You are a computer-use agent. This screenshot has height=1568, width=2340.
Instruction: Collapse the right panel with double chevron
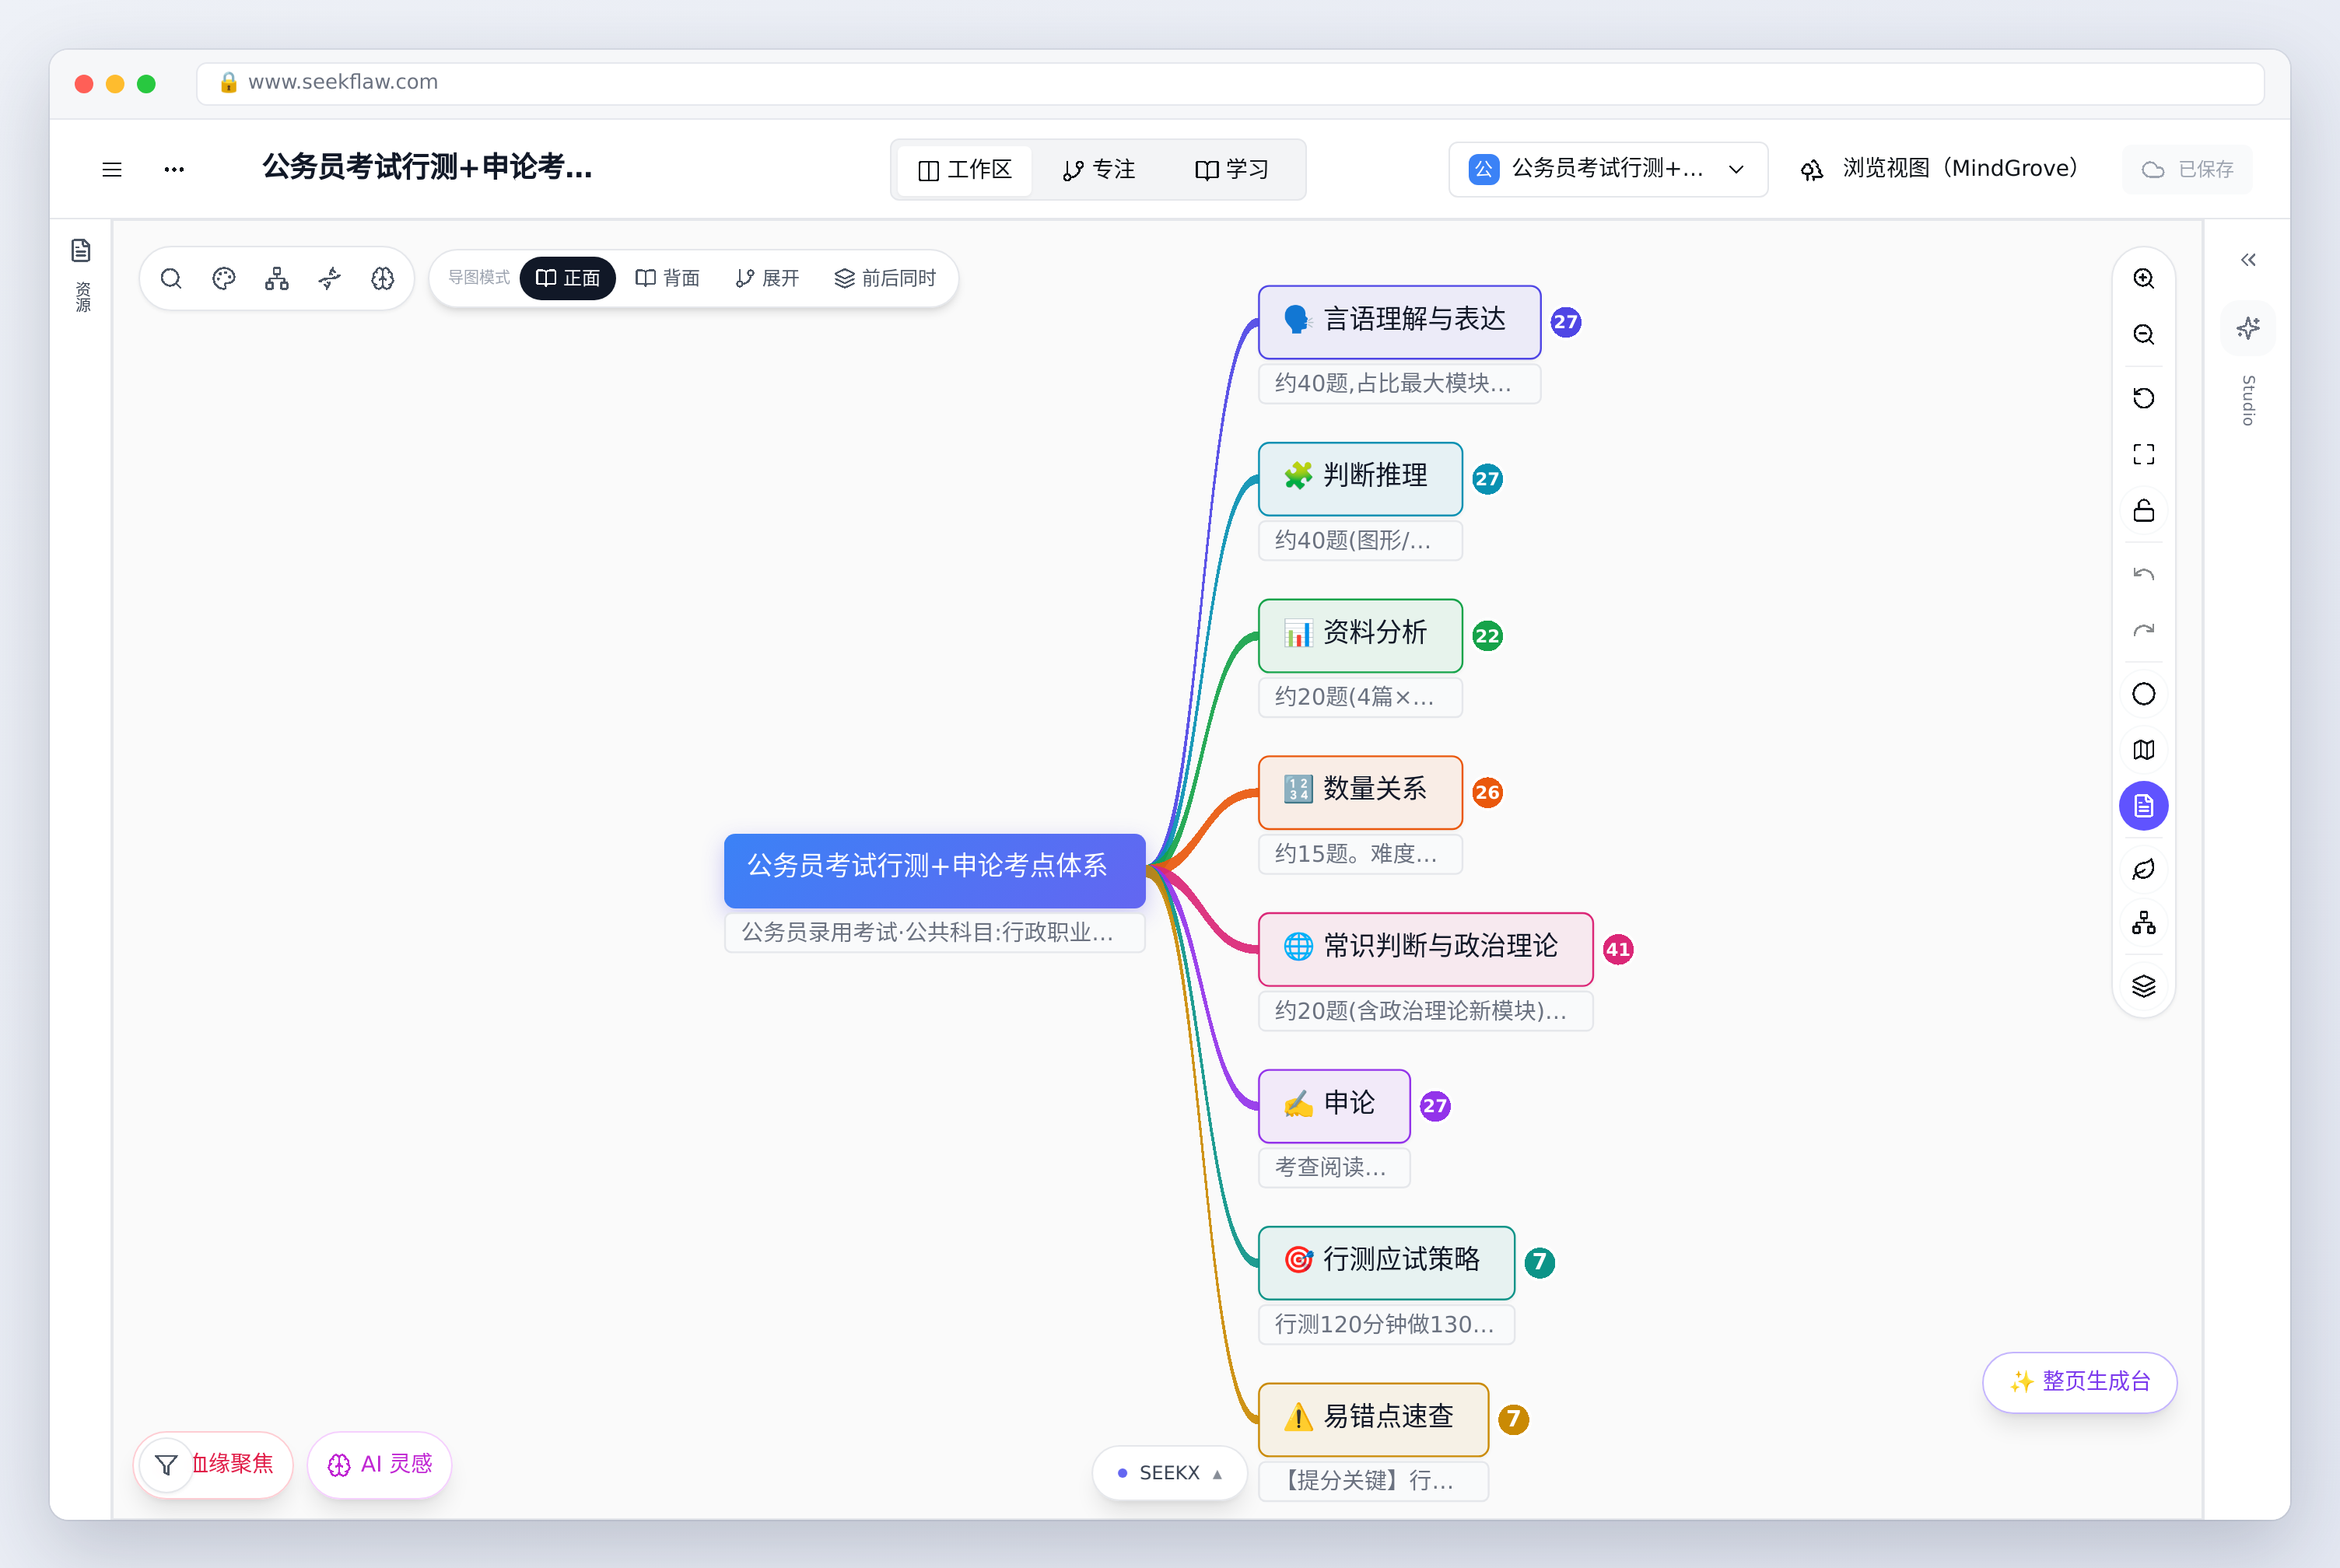2248,260
